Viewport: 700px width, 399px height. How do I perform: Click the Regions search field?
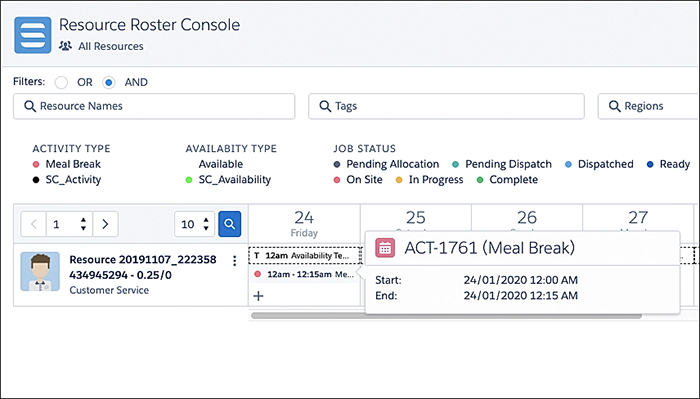pyautogui.click(x=649, y=106)
